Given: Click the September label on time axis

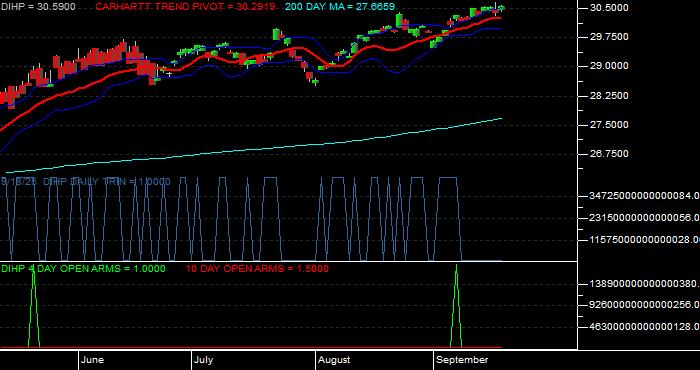Looking at the screenshot, I should coord(462,360).
